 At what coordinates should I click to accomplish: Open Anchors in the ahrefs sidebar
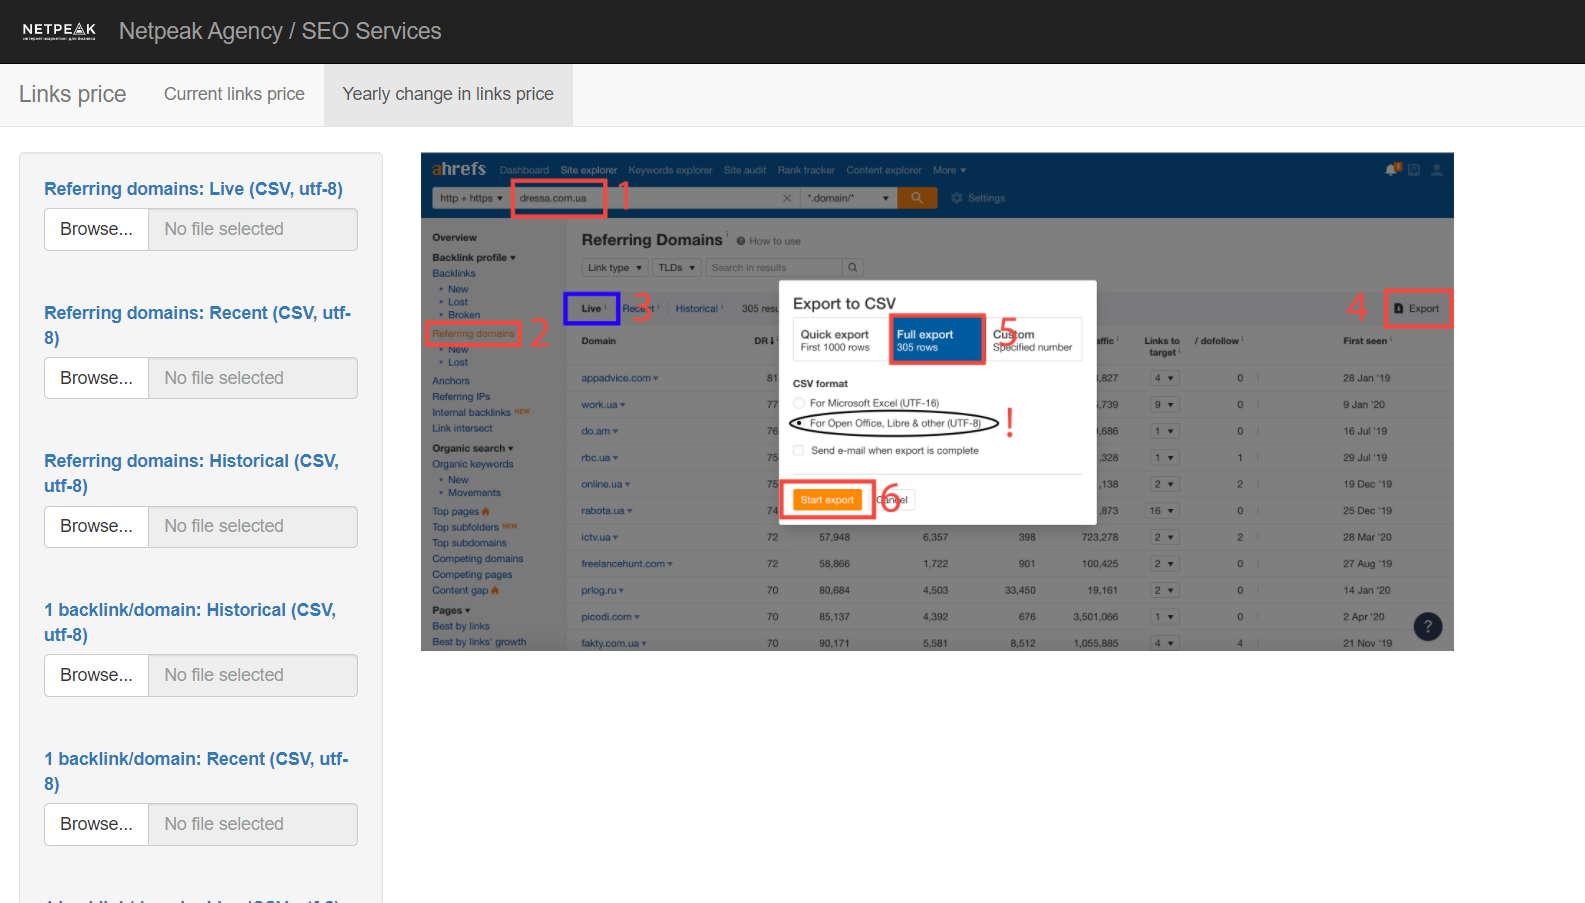pos(451,381)
